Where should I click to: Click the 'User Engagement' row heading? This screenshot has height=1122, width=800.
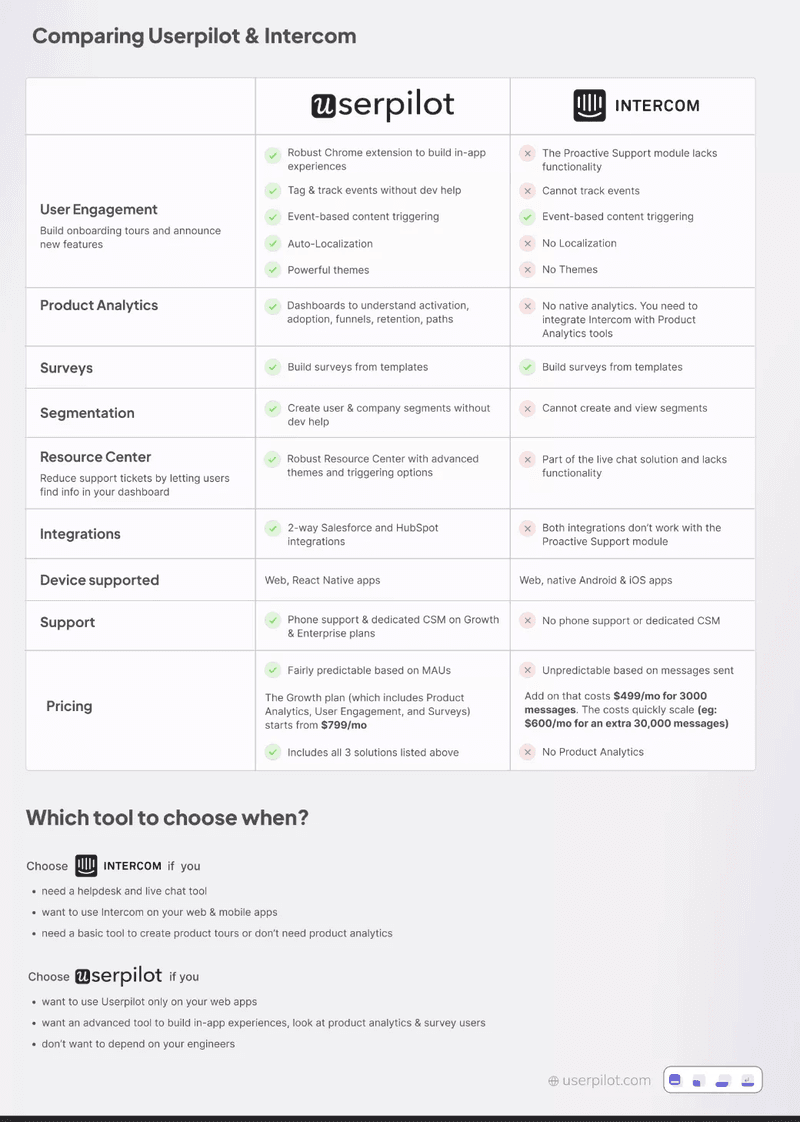(99, 210)
